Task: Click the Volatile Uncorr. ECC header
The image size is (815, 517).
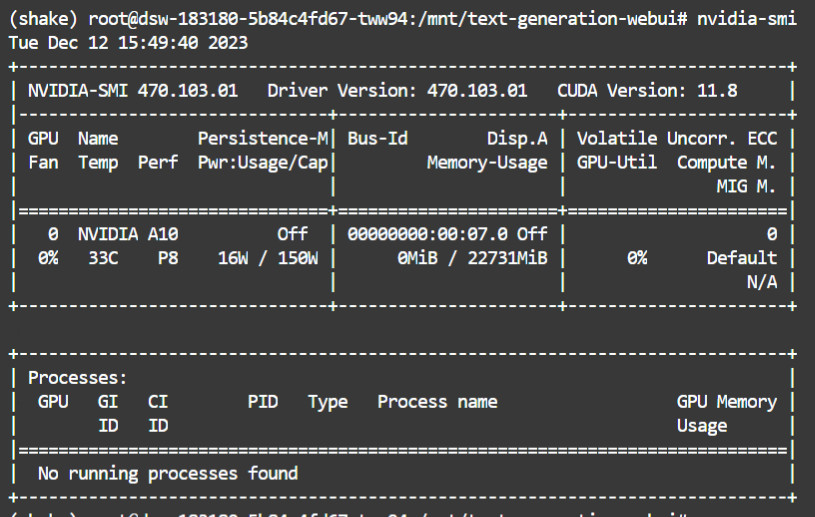Action: pyautogui.click(x=677, y=138)
